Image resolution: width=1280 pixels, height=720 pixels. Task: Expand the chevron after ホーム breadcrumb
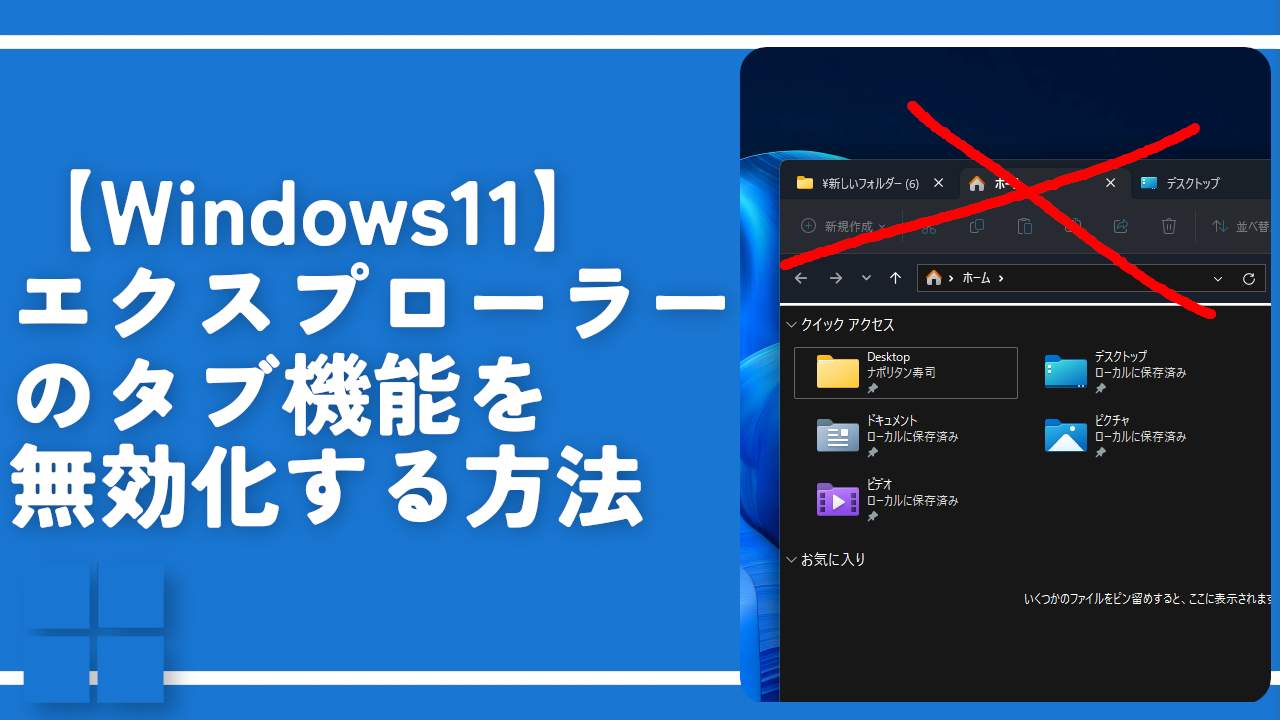pyautogui.click(x=1001, y=278)
